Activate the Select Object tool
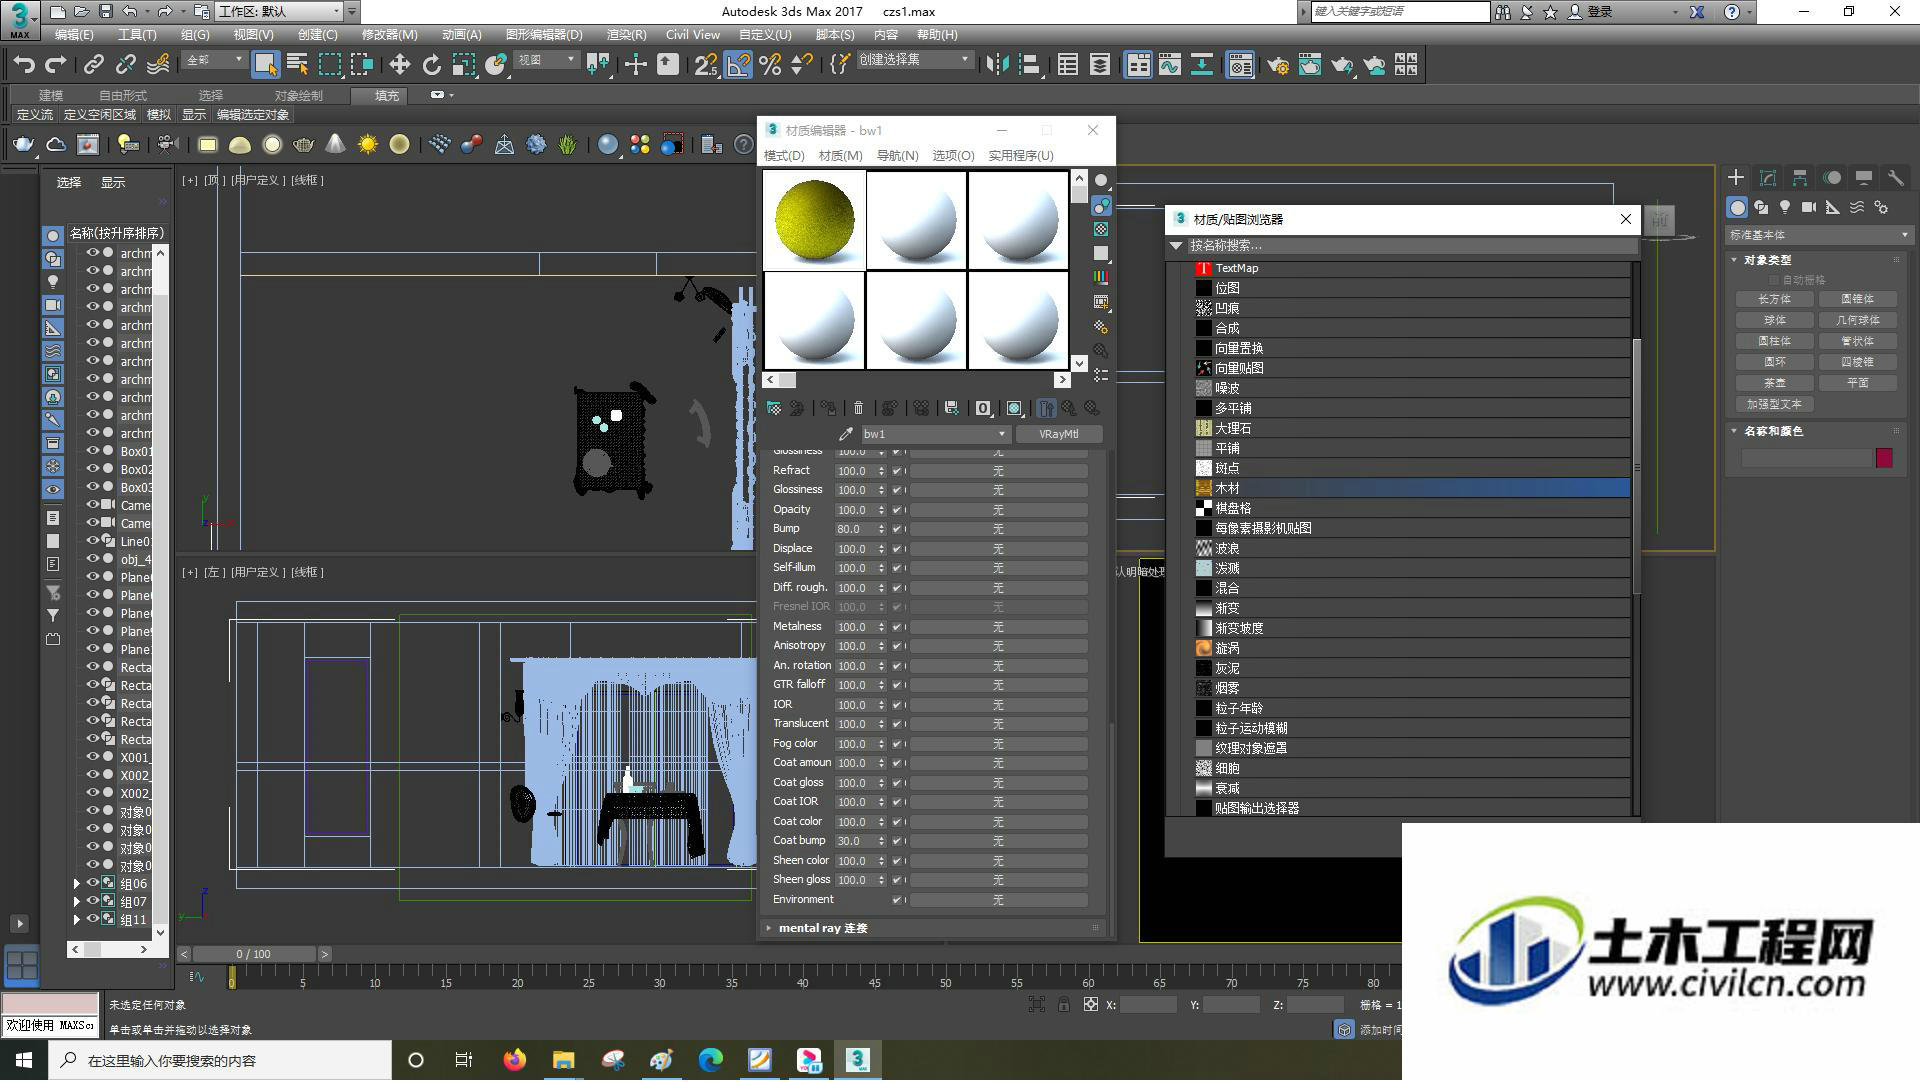 (265, 65)
